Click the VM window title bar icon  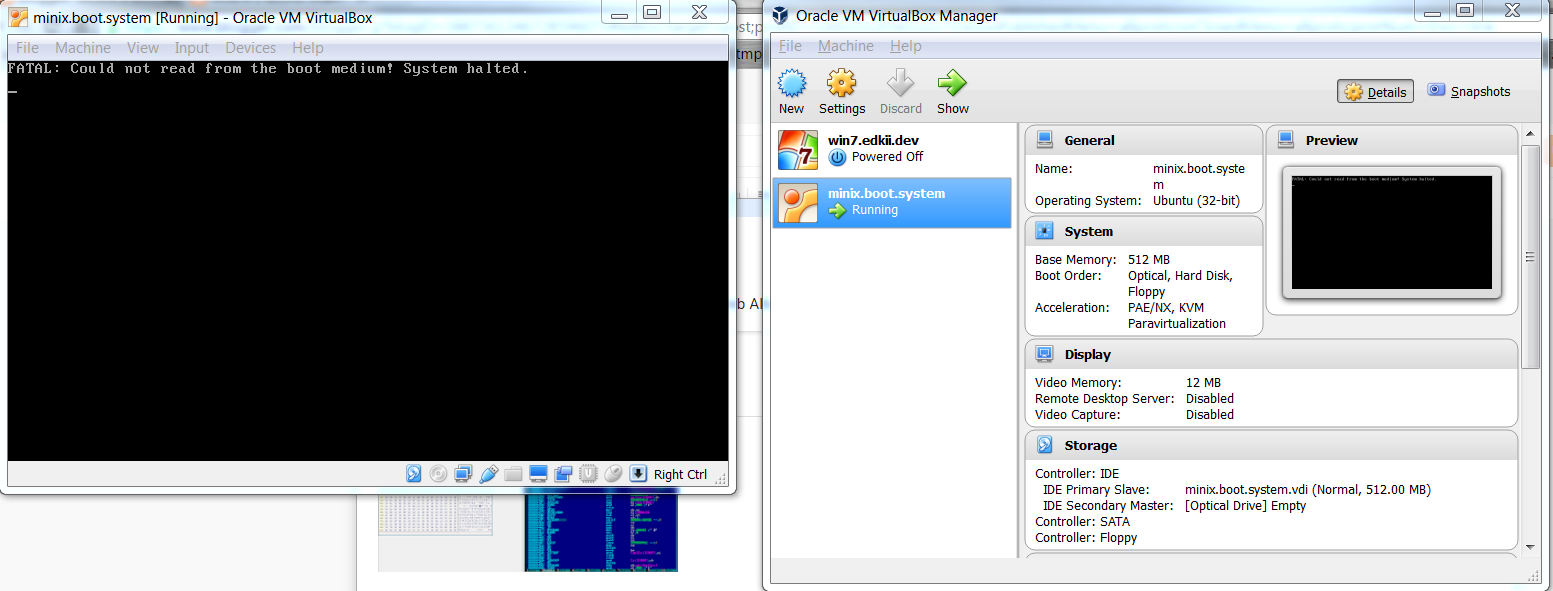click(x=18, y=16)
